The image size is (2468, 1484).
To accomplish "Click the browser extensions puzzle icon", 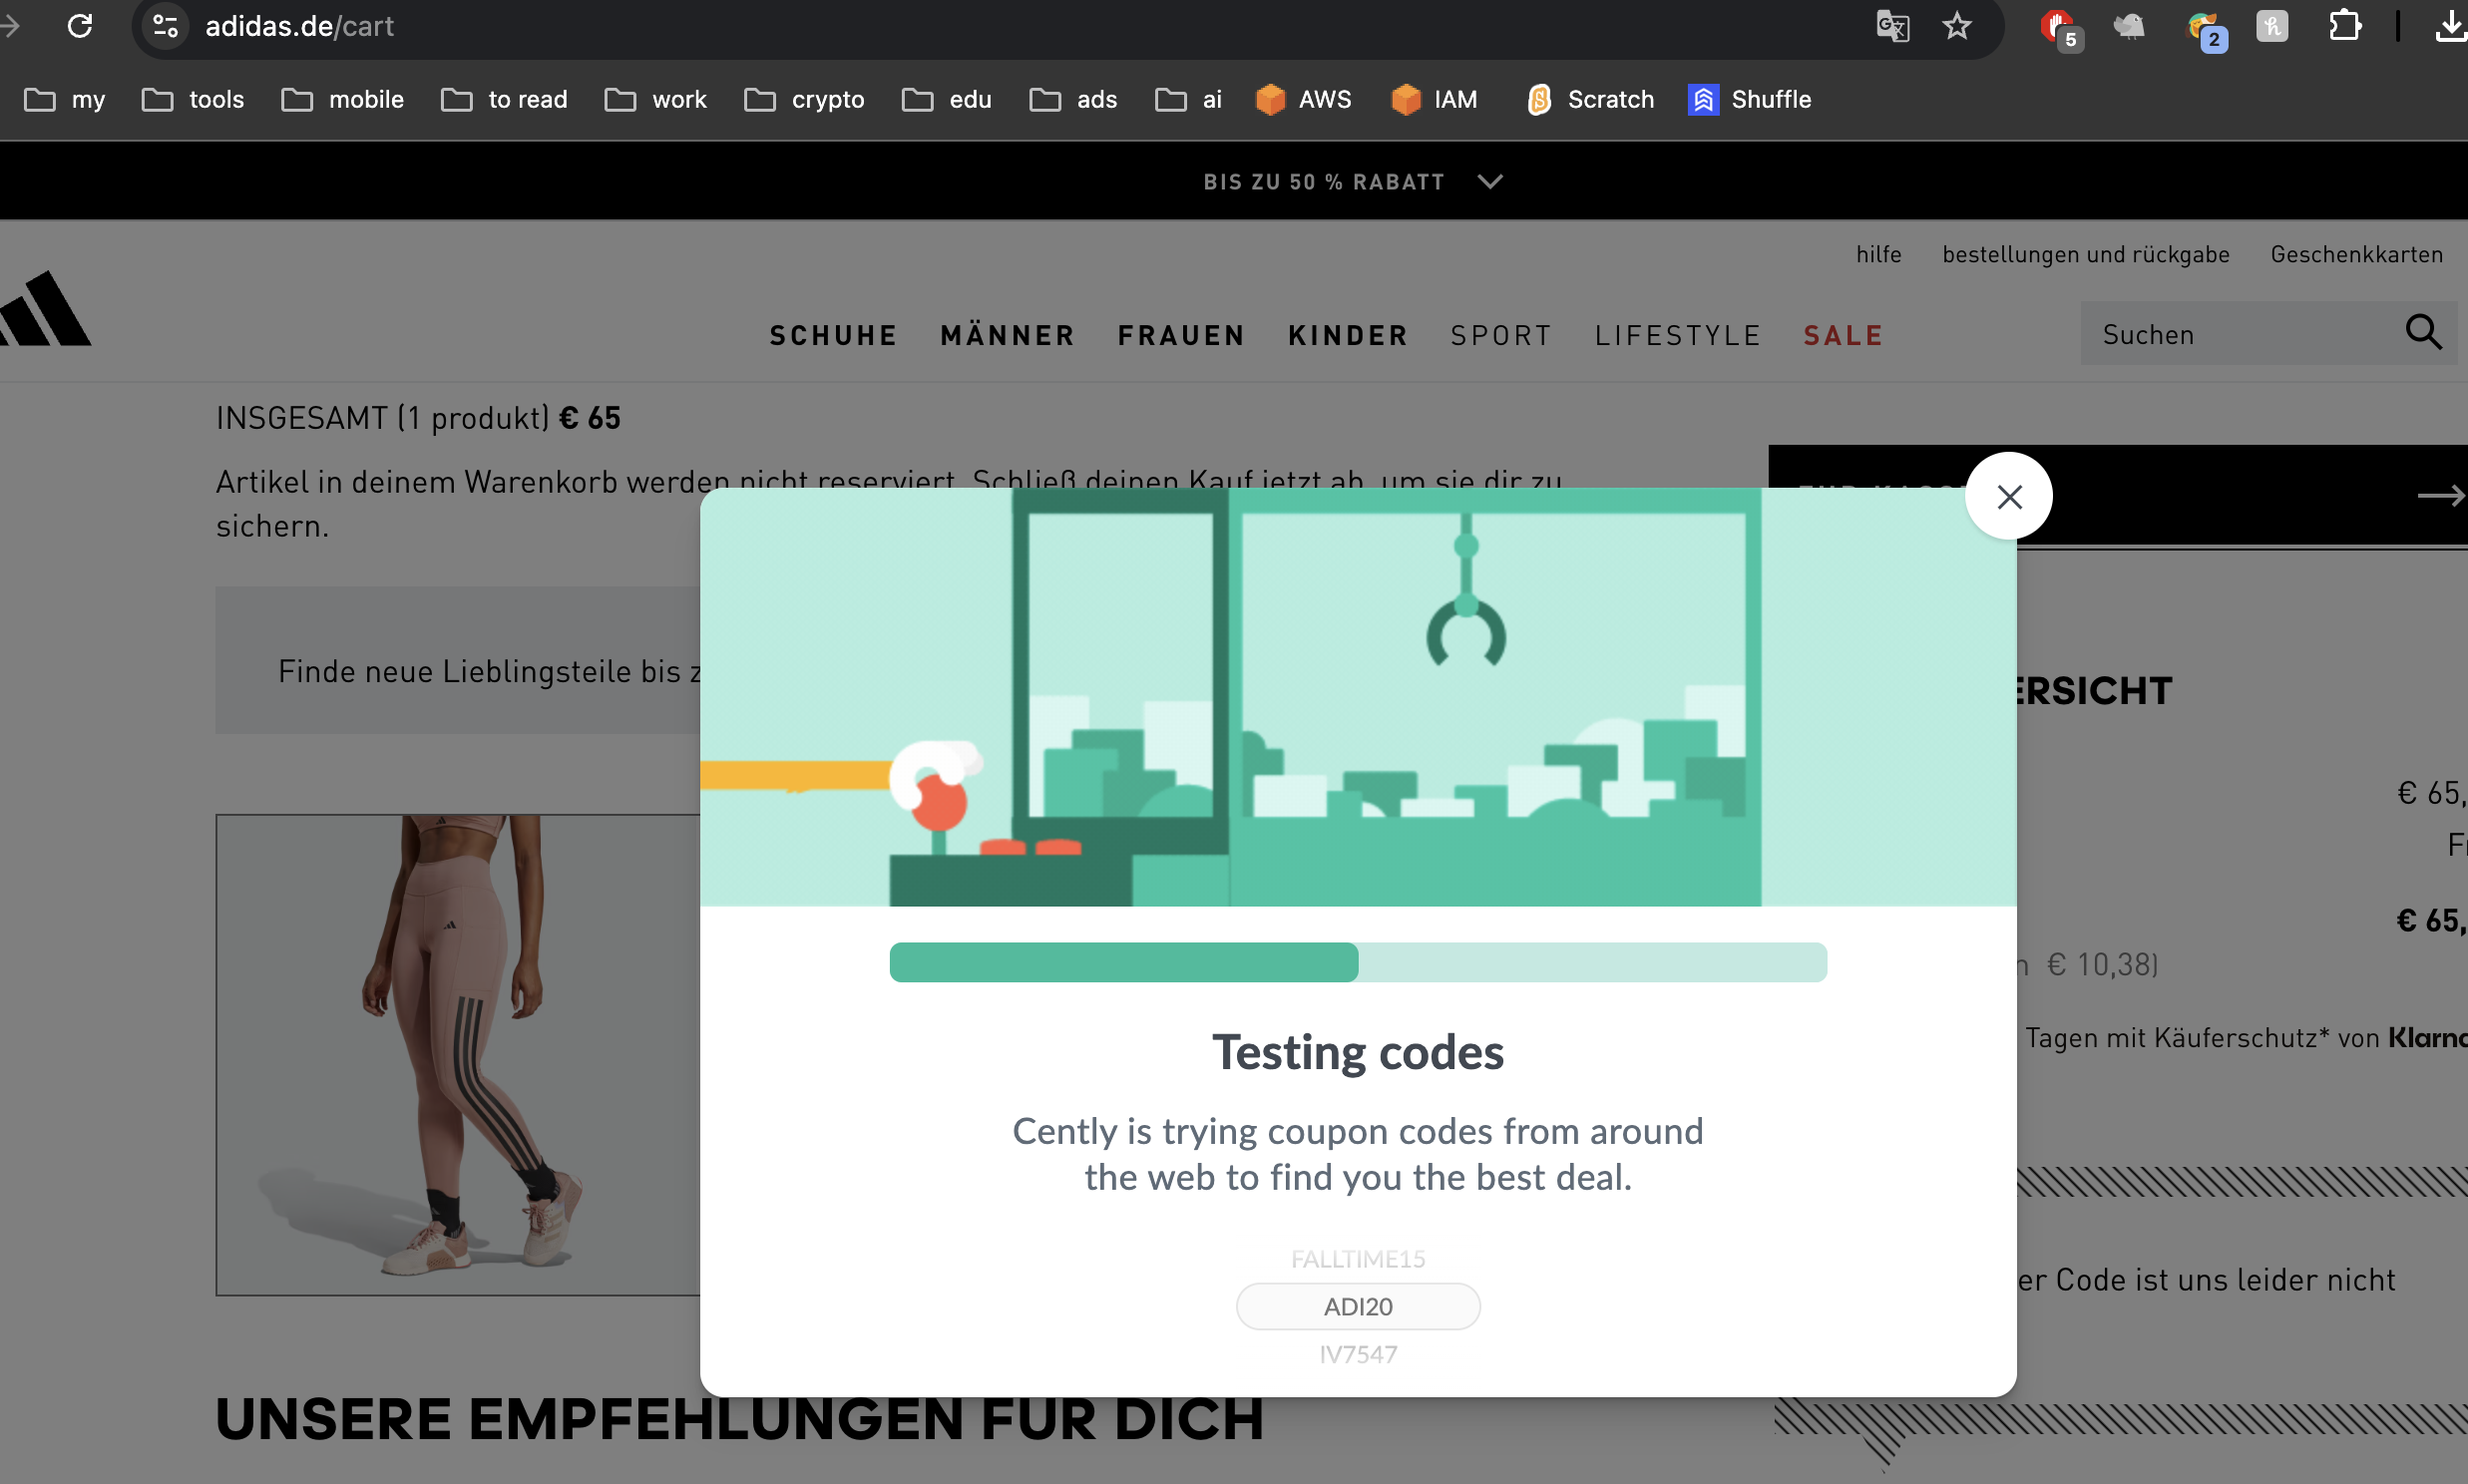I will click(x=2344, y=25).
